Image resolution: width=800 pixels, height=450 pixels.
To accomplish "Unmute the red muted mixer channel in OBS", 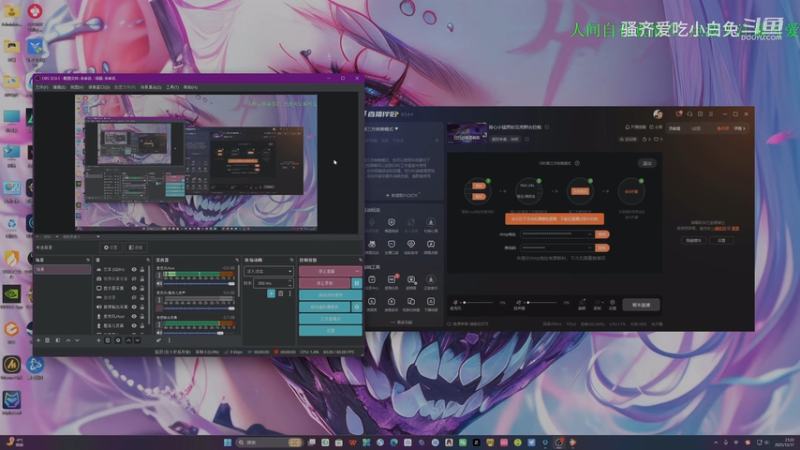I will [x=159, y=308].
